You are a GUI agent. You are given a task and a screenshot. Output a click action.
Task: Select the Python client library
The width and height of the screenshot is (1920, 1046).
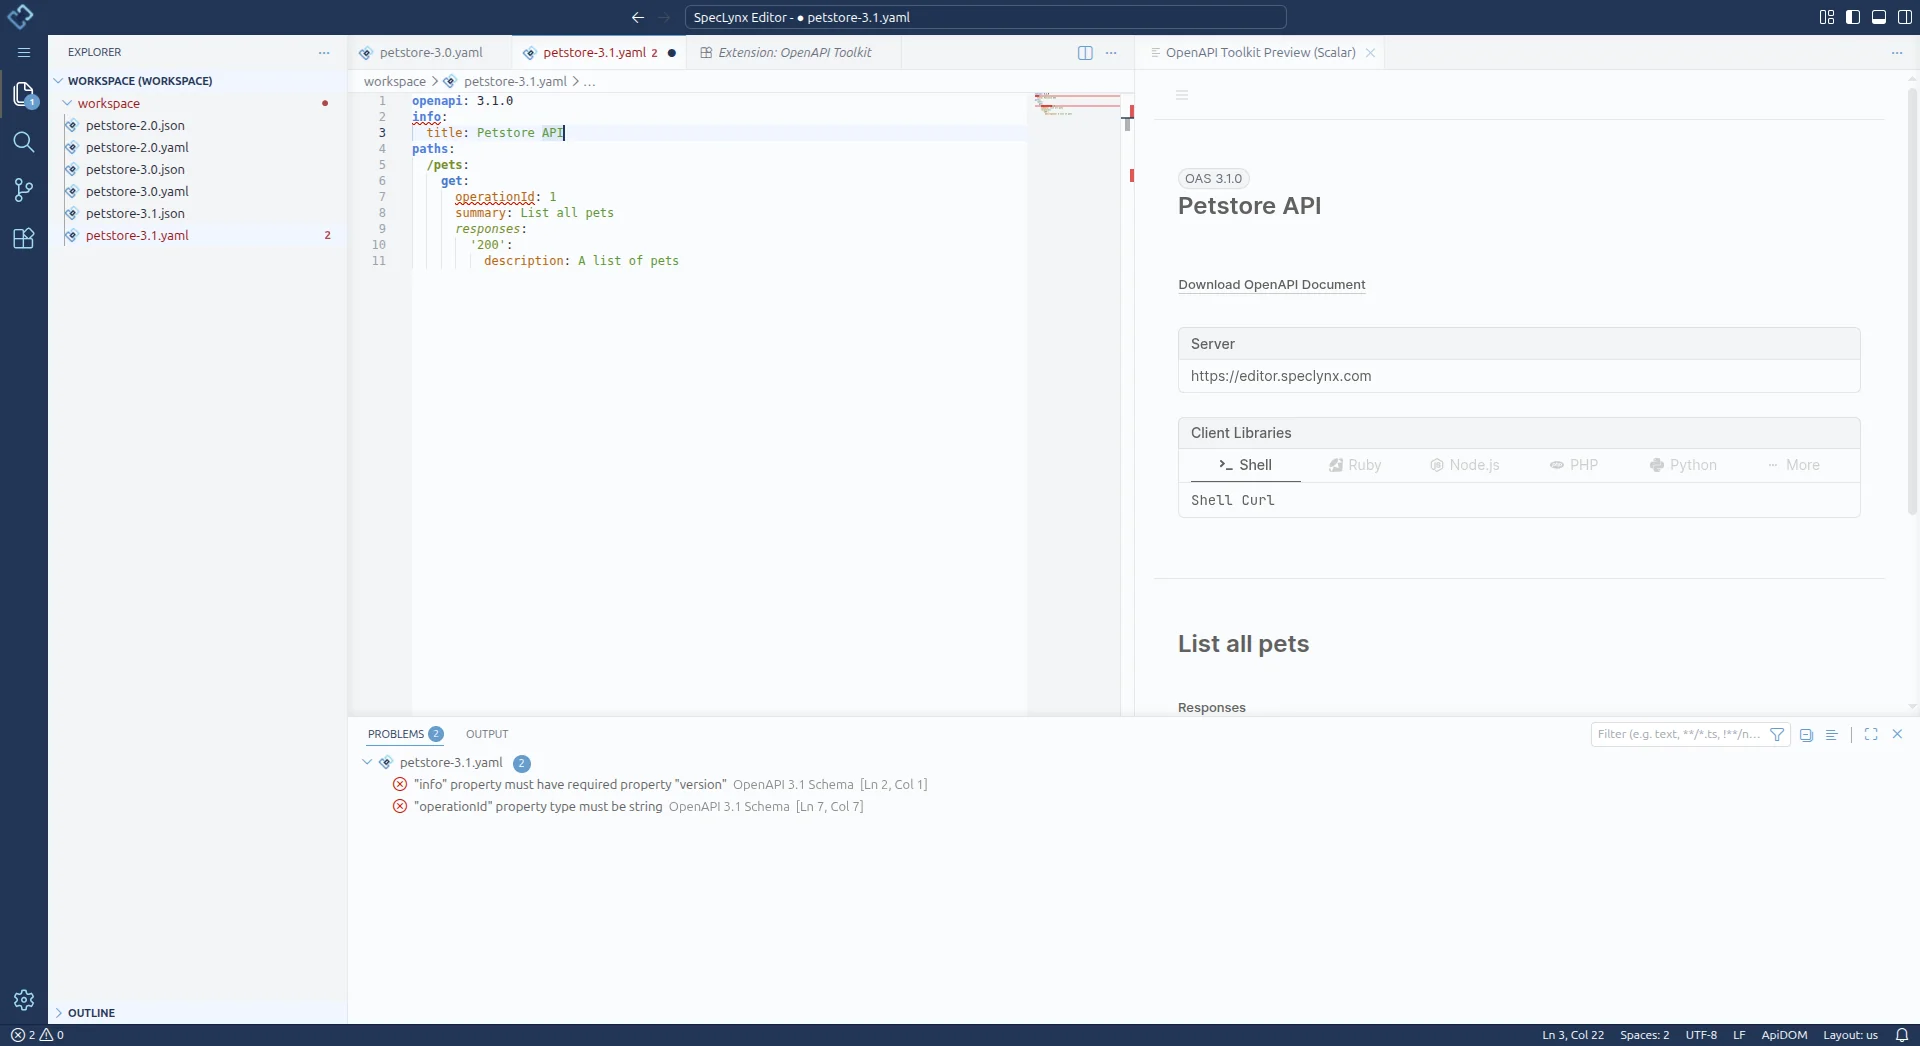point(1683,465)
